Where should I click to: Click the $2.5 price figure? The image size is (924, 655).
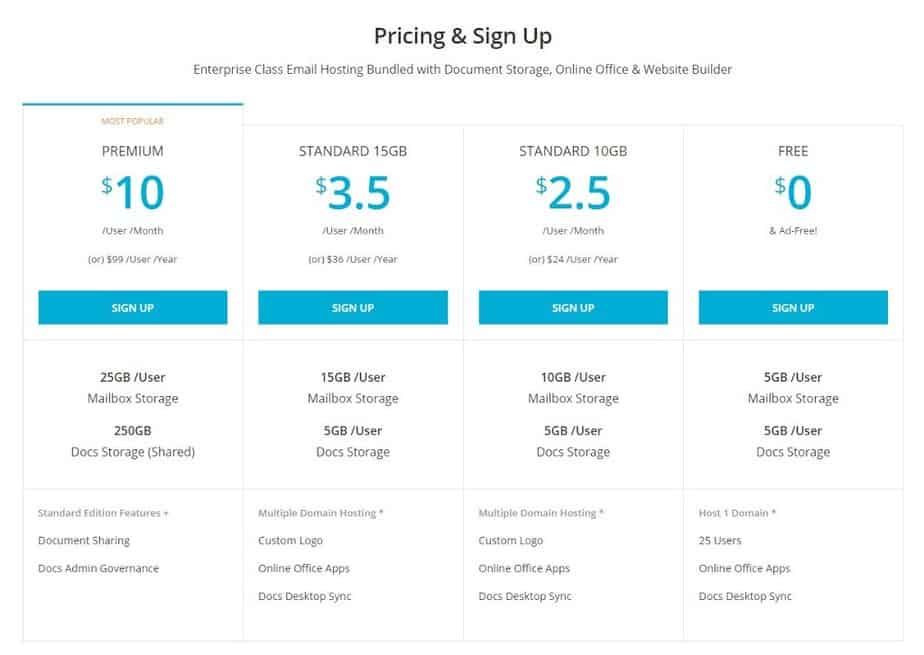click(x=573, y=193)
